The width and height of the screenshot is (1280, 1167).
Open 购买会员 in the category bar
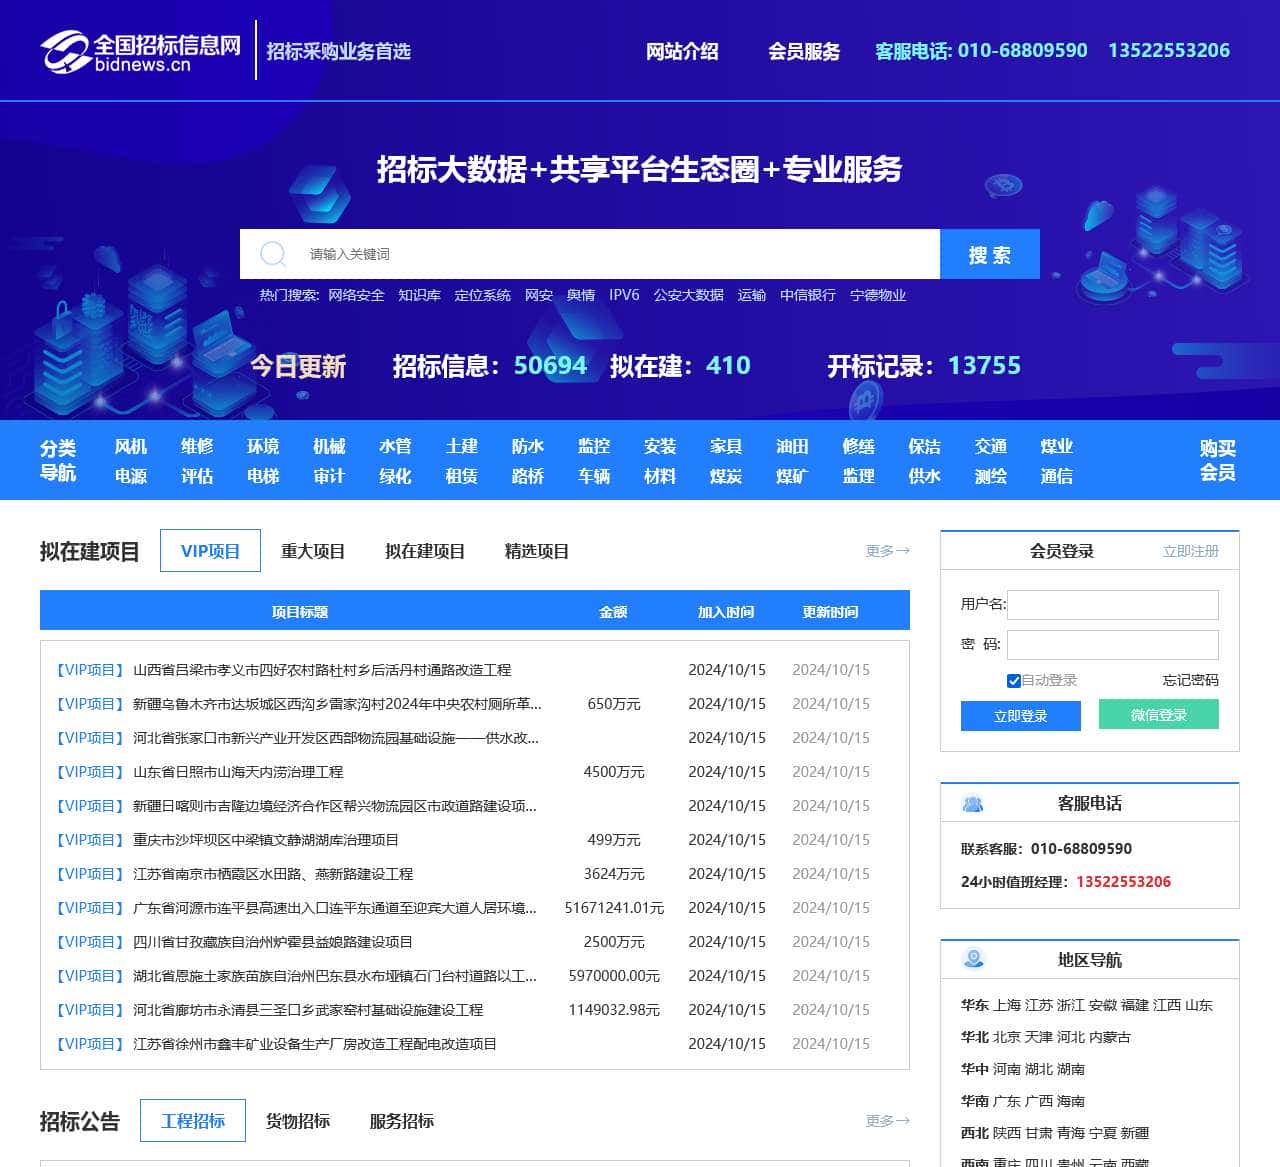pyautogui.click(x=1217, y=460)
